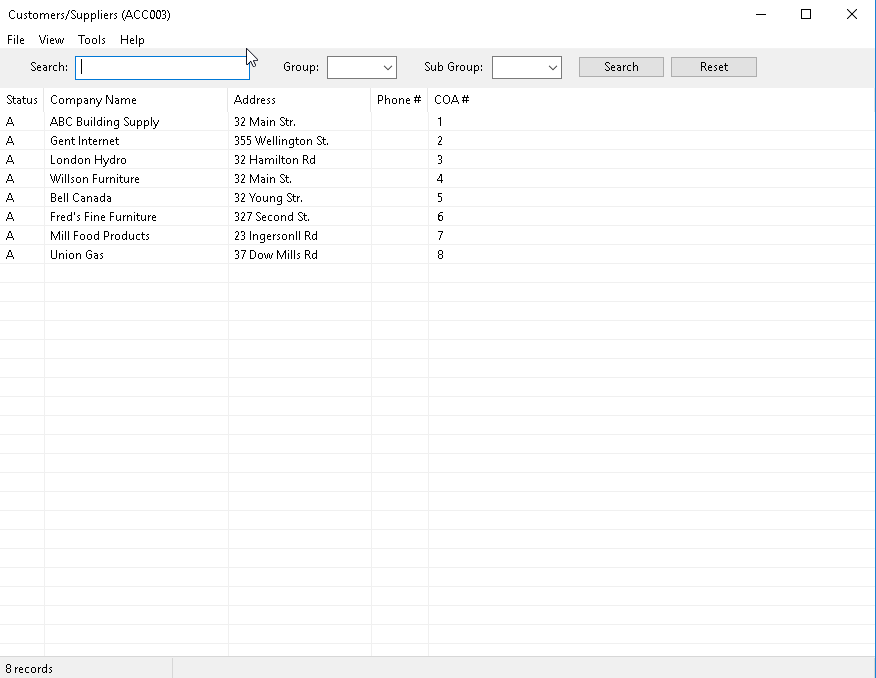Sort by Status column header
The image size is (876, 678).
(x=22, y=100)
